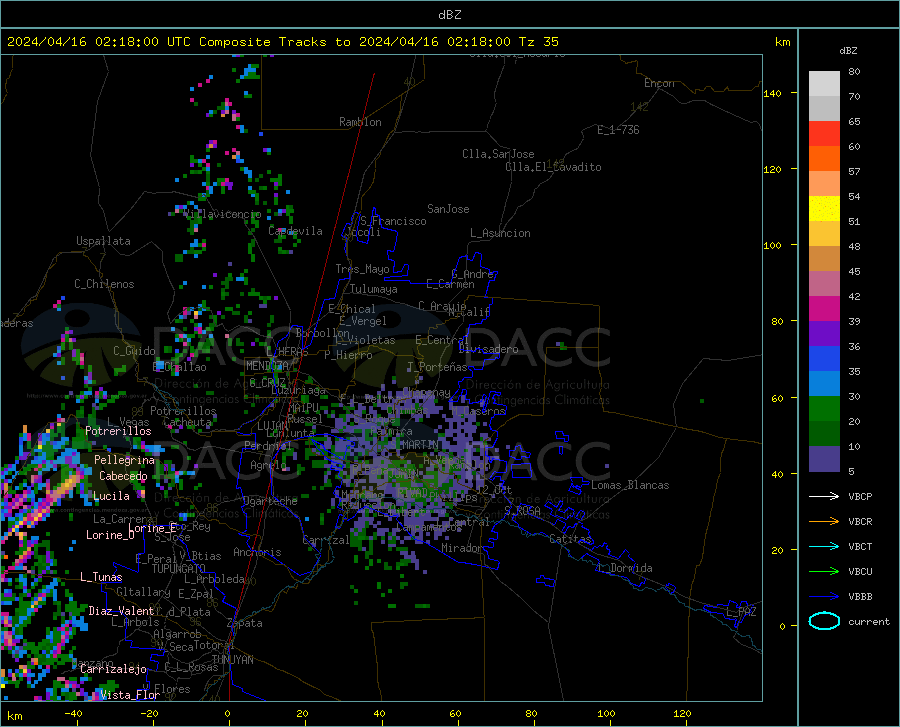Click the '140' y-axis tick label
Viewport: 900px width, 727px height.
tap(772, 93)
